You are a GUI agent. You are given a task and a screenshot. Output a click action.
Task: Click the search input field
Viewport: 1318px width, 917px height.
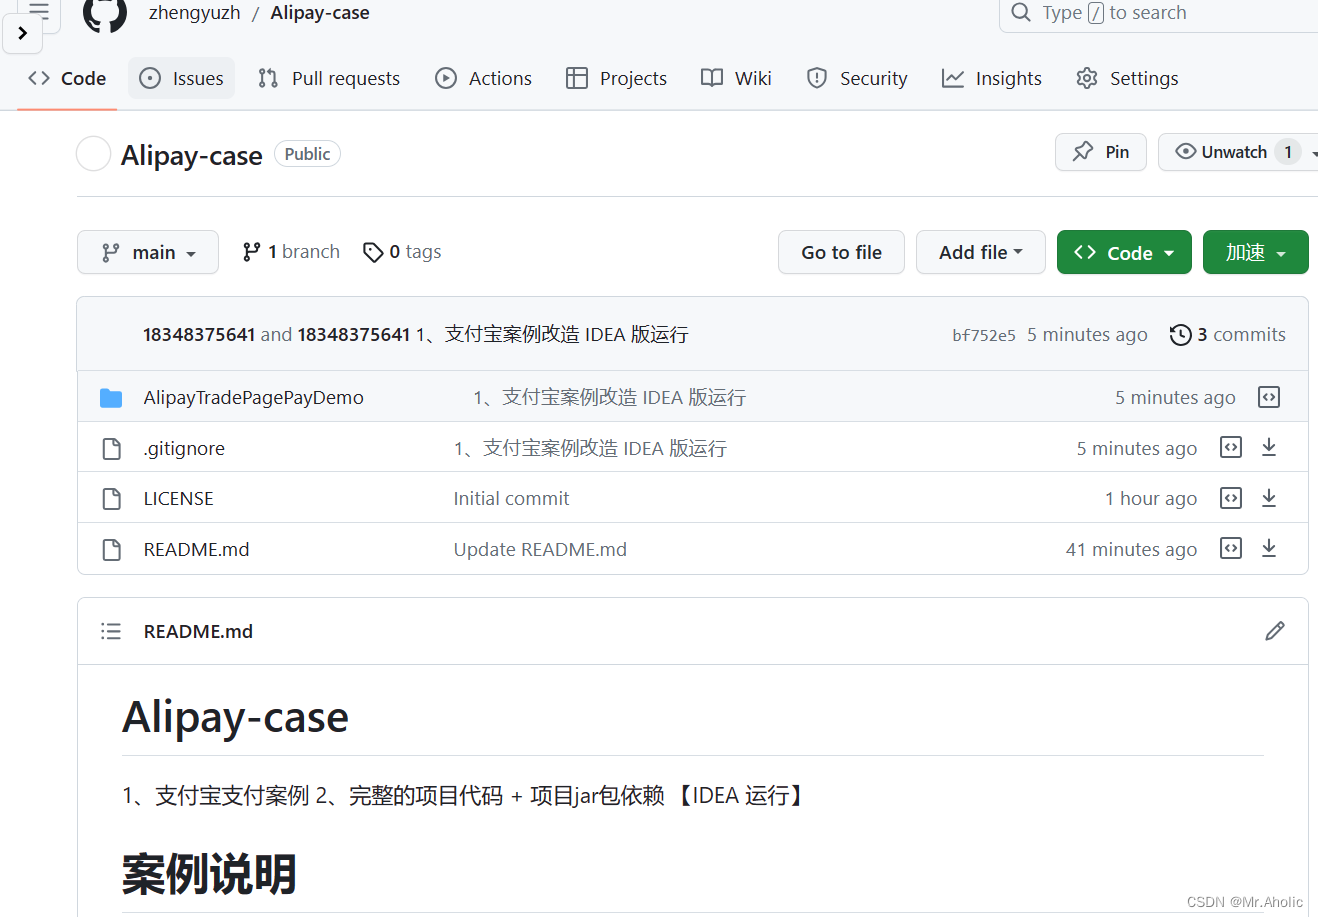click(1160, 13)
